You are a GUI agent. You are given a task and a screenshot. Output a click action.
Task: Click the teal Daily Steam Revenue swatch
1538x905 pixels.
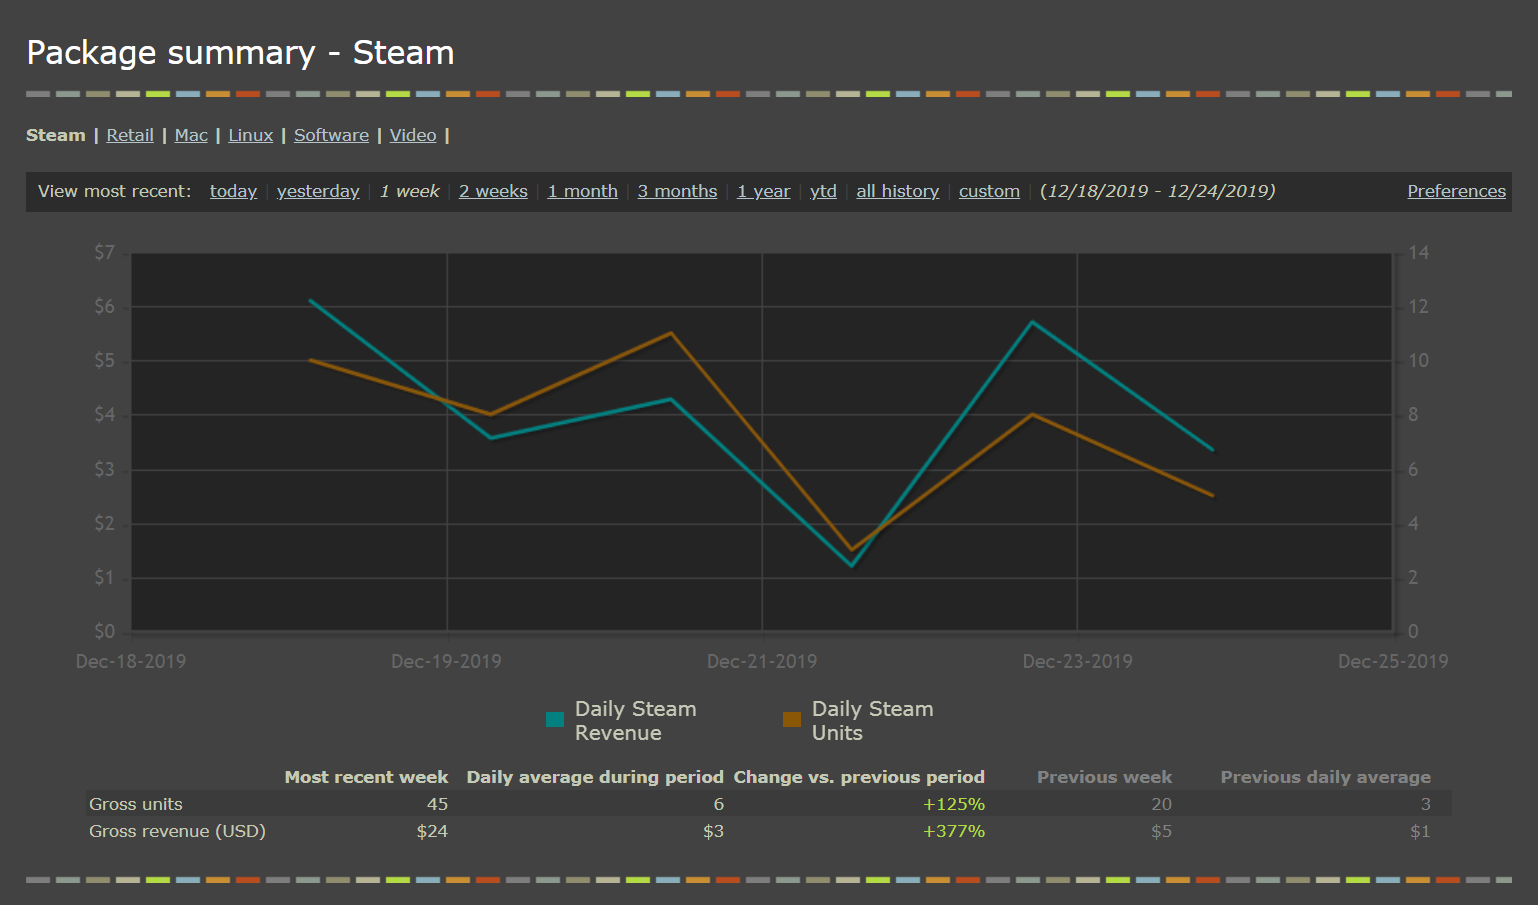click(x=555, y=720)
